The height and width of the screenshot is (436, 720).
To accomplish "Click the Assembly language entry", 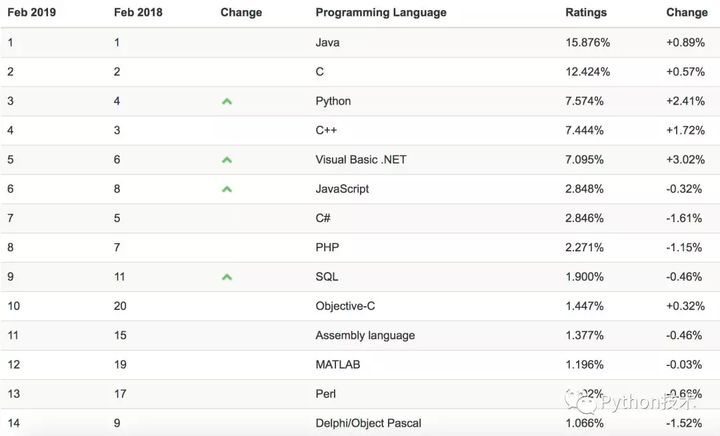I will (x=365, y=335).
